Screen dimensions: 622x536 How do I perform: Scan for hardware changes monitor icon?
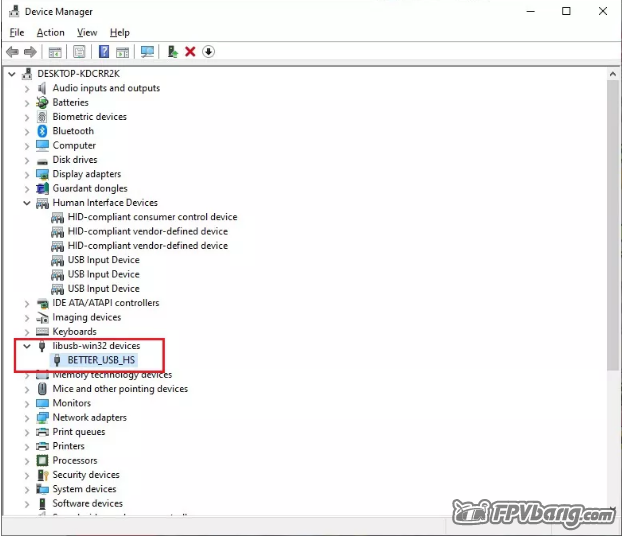point(147,52)
